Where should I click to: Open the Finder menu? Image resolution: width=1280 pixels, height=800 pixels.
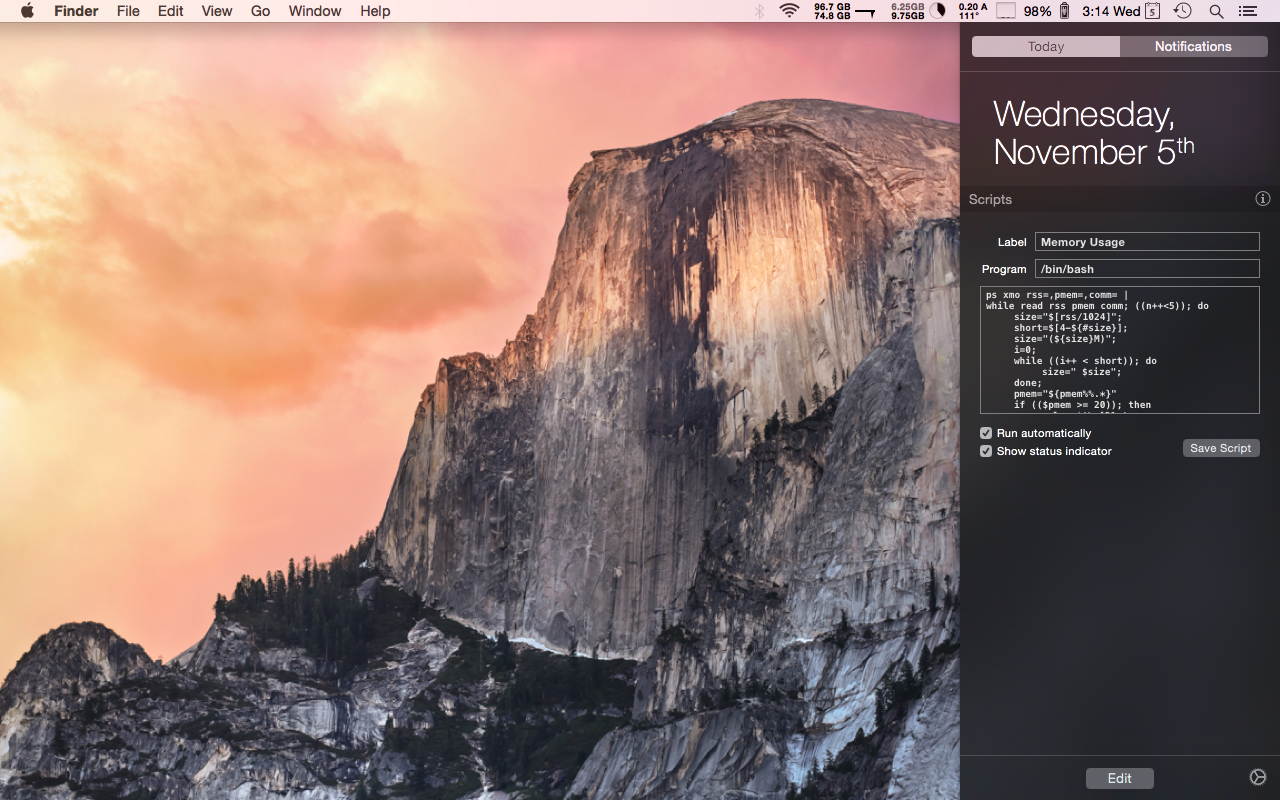click(x=75, y=11)
